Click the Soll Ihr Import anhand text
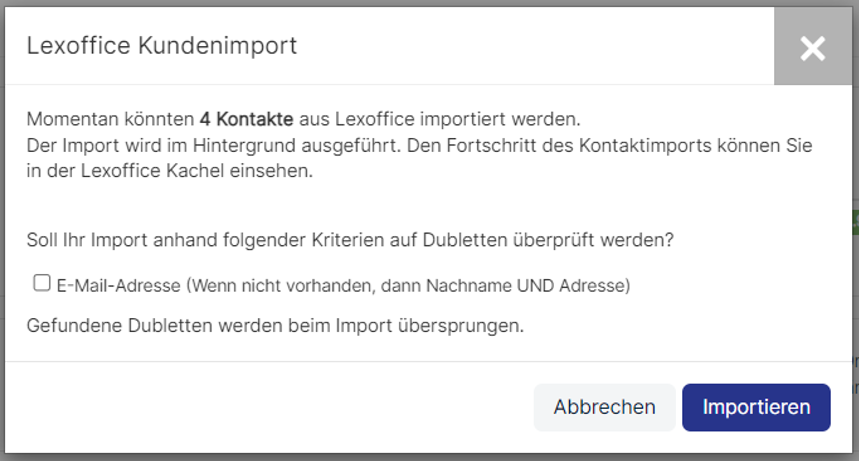The image size is (859, 461). coord(122,240)
